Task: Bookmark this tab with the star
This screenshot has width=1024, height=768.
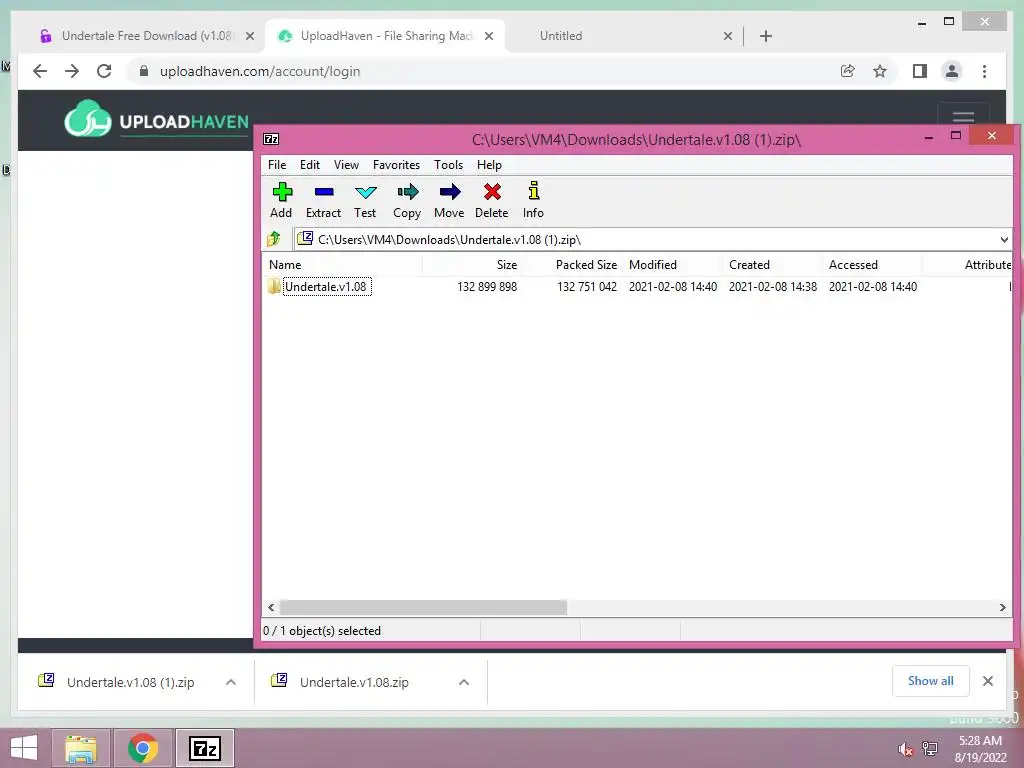Action: 880,71
